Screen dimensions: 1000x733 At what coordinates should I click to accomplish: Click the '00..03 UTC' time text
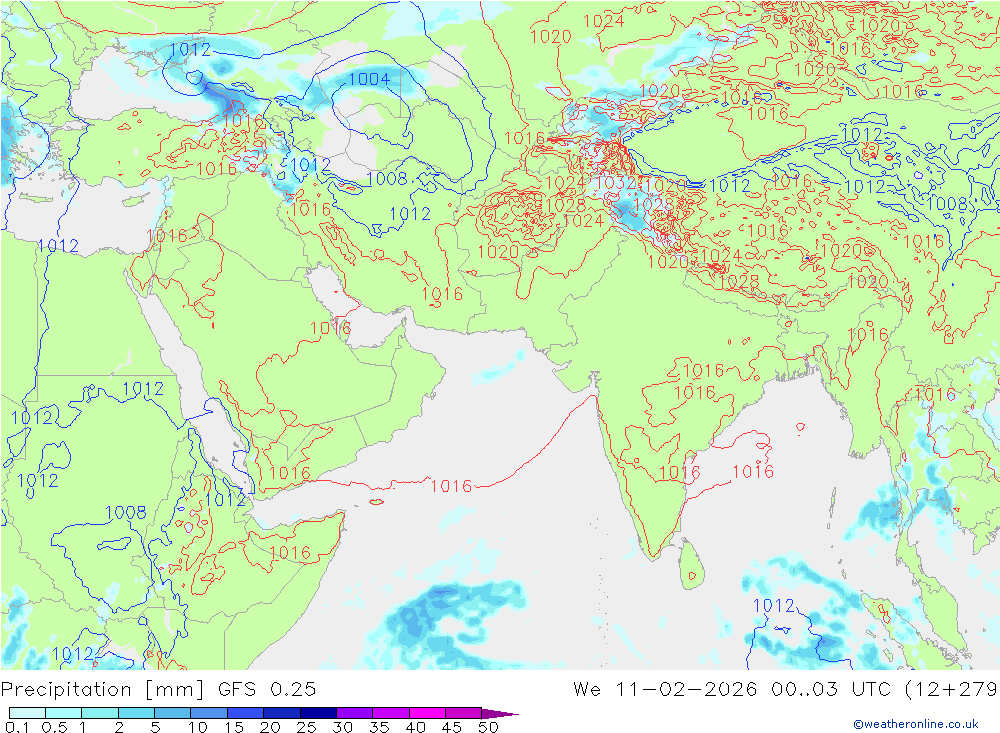pyautogui.click(x=832, y=689)
